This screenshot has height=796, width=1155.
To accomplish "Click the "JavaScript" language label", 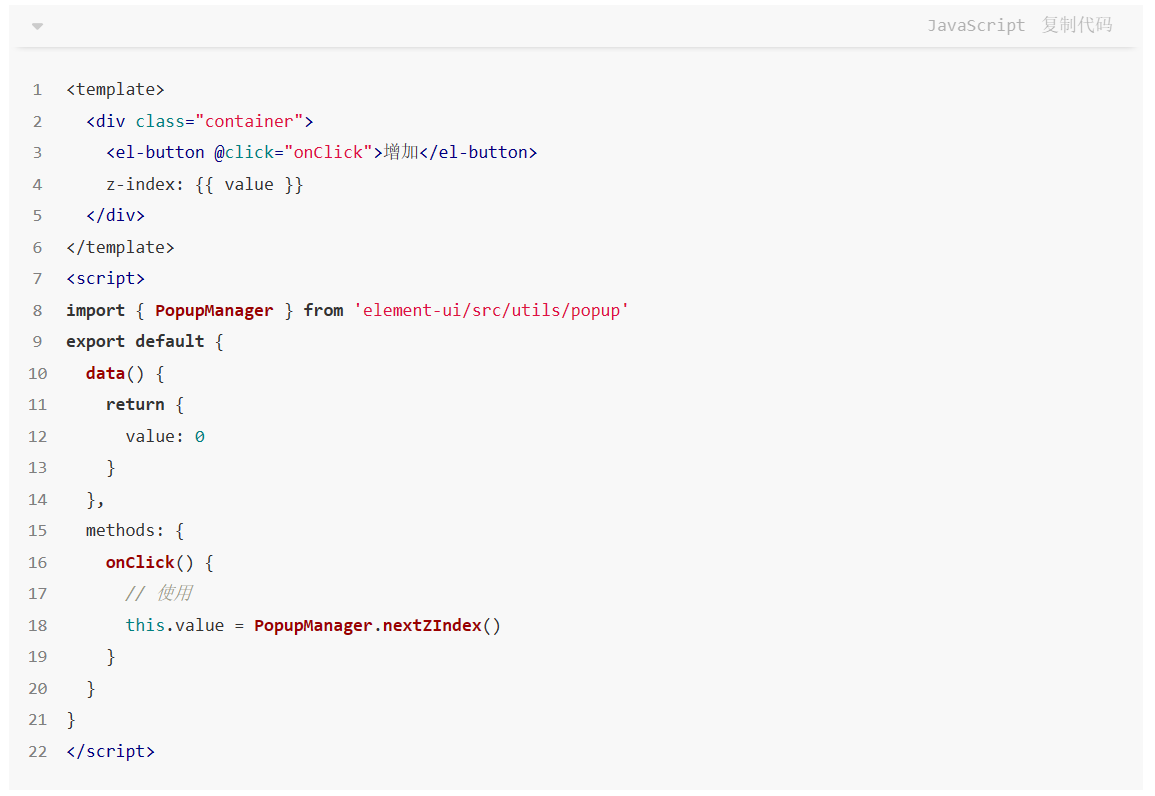I will pos(975,26).
